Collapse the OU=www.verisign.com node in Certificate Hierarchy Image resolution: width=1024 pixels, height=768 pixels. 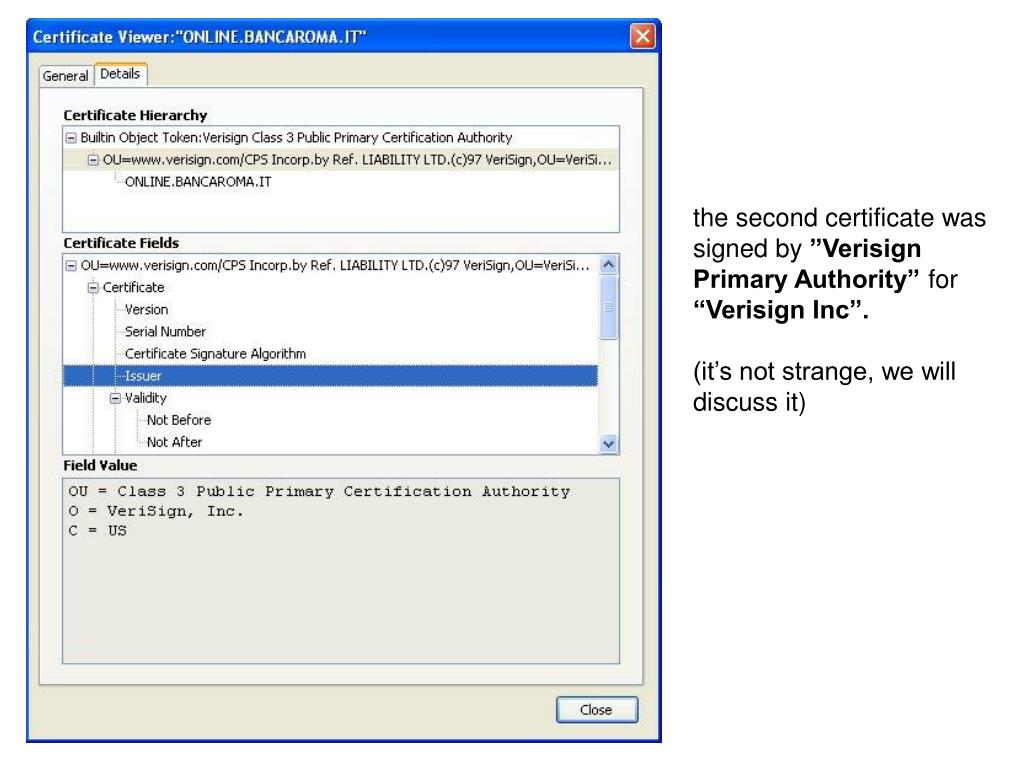(x=93, y=160)
